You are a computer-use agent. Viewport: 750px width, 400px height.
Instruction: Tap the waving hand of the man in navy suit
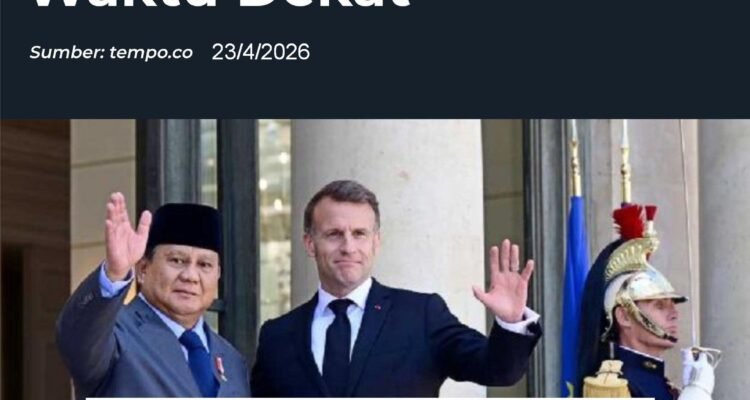click(x=505, y=281)
